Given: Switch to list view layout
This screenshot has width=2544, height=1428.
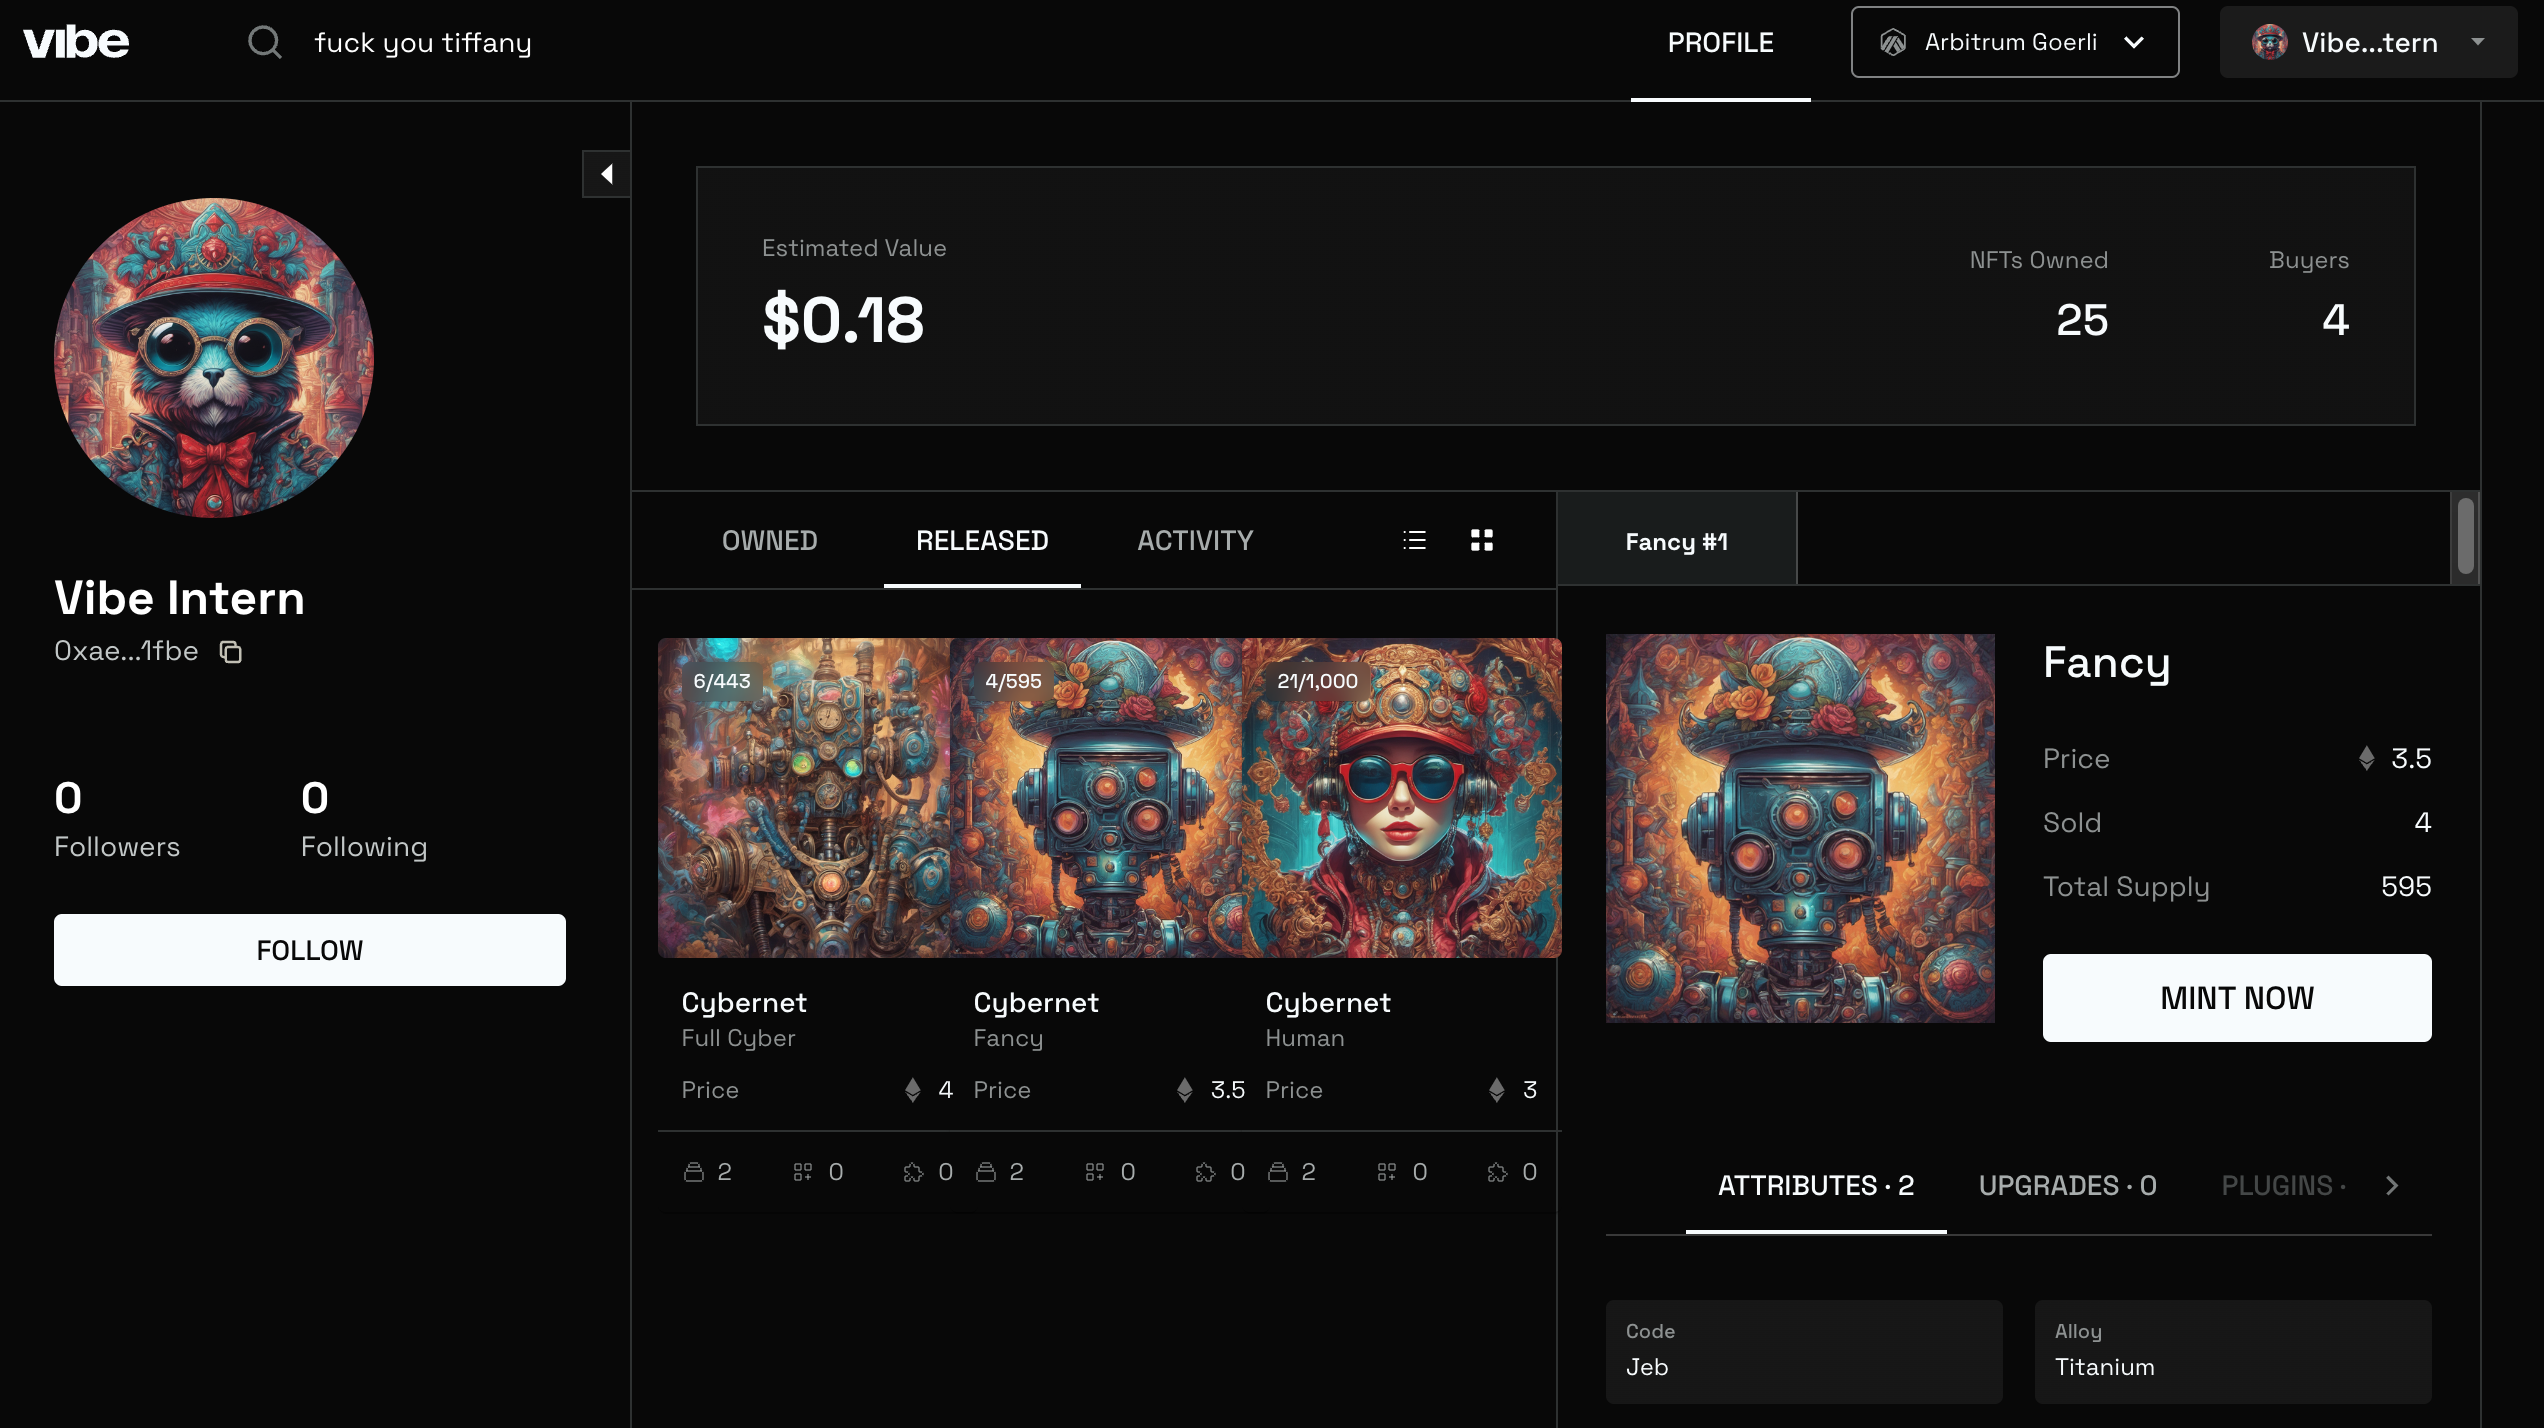Looking at the screenshot, I should [1414, 541].
